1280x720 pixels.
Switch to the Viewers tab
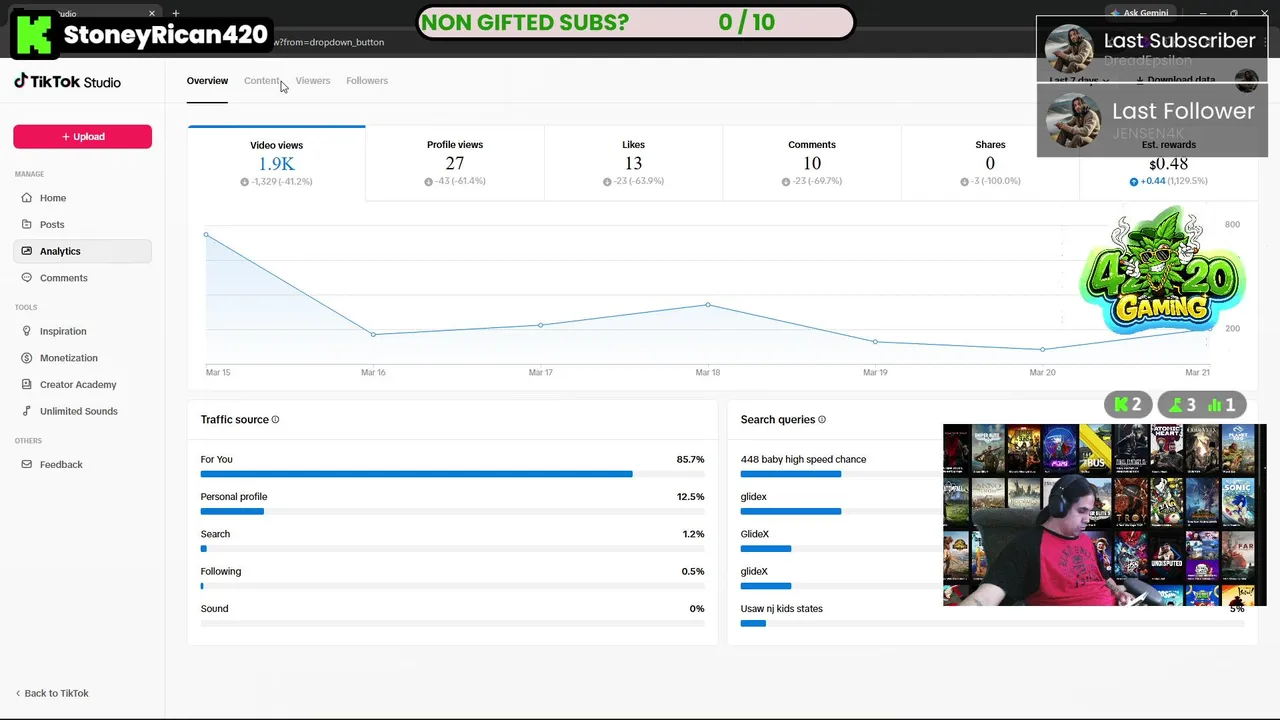coord(313,81)
